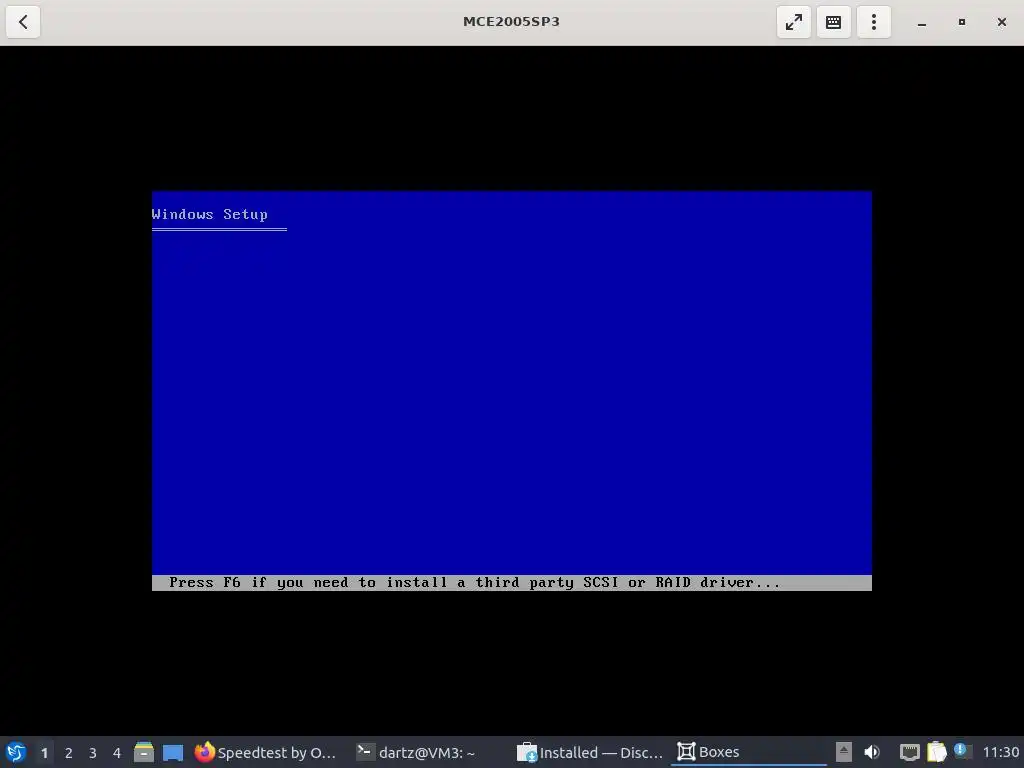Image resolution: width=1024 pixels, height=768 pixels.
Task: Switch to workspace 1
Action: [x=44, y=753]
